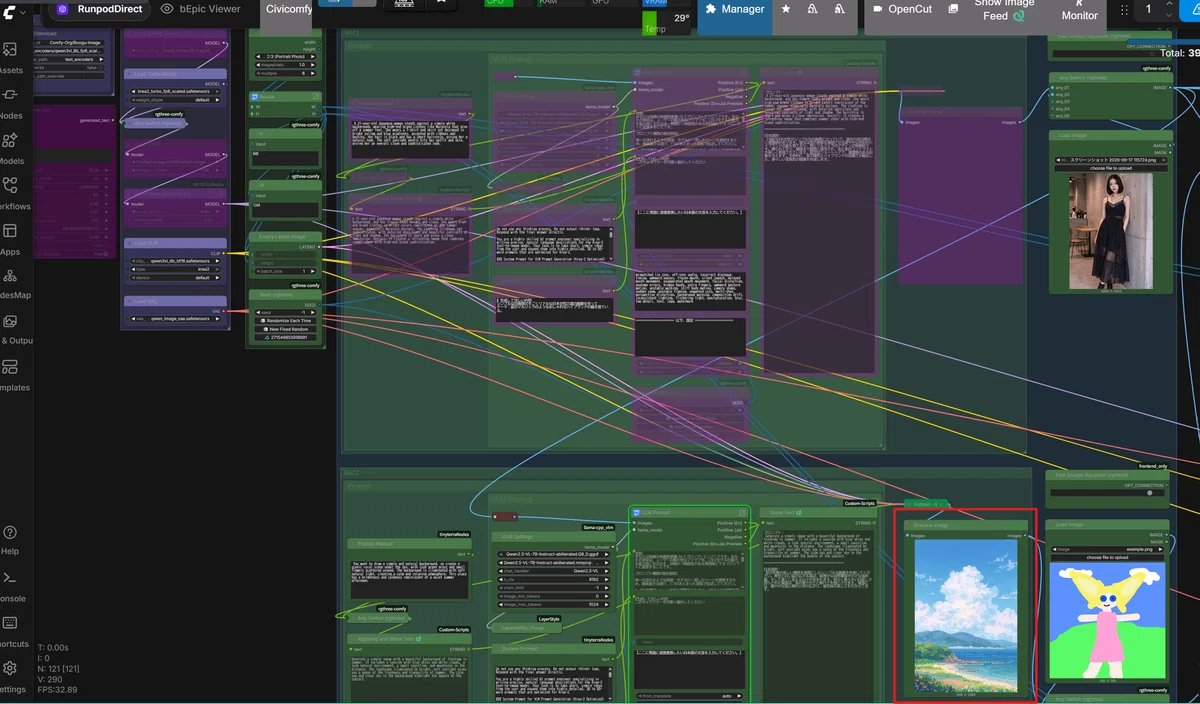Open the qwen3vl_4b_bf16.safetensors clip dropdown
The image size is (1200, 704).
pos(176,261)
